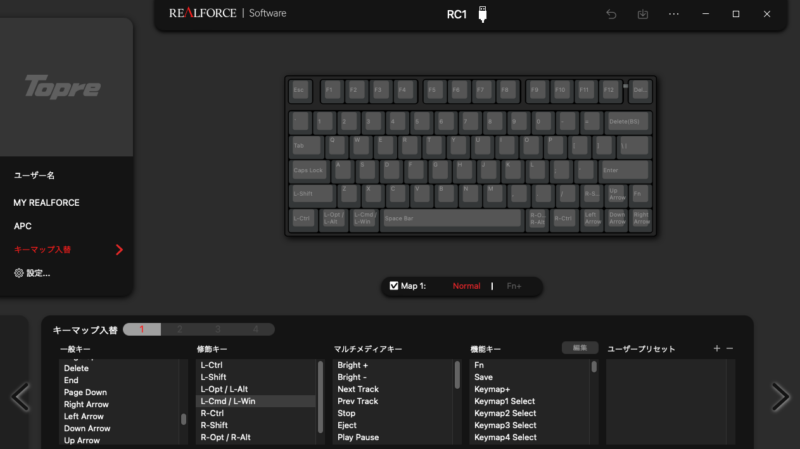Expand the キーマップ入替 red chevron
This screenshot has height=449, width=800.
[x=119, y=250]
